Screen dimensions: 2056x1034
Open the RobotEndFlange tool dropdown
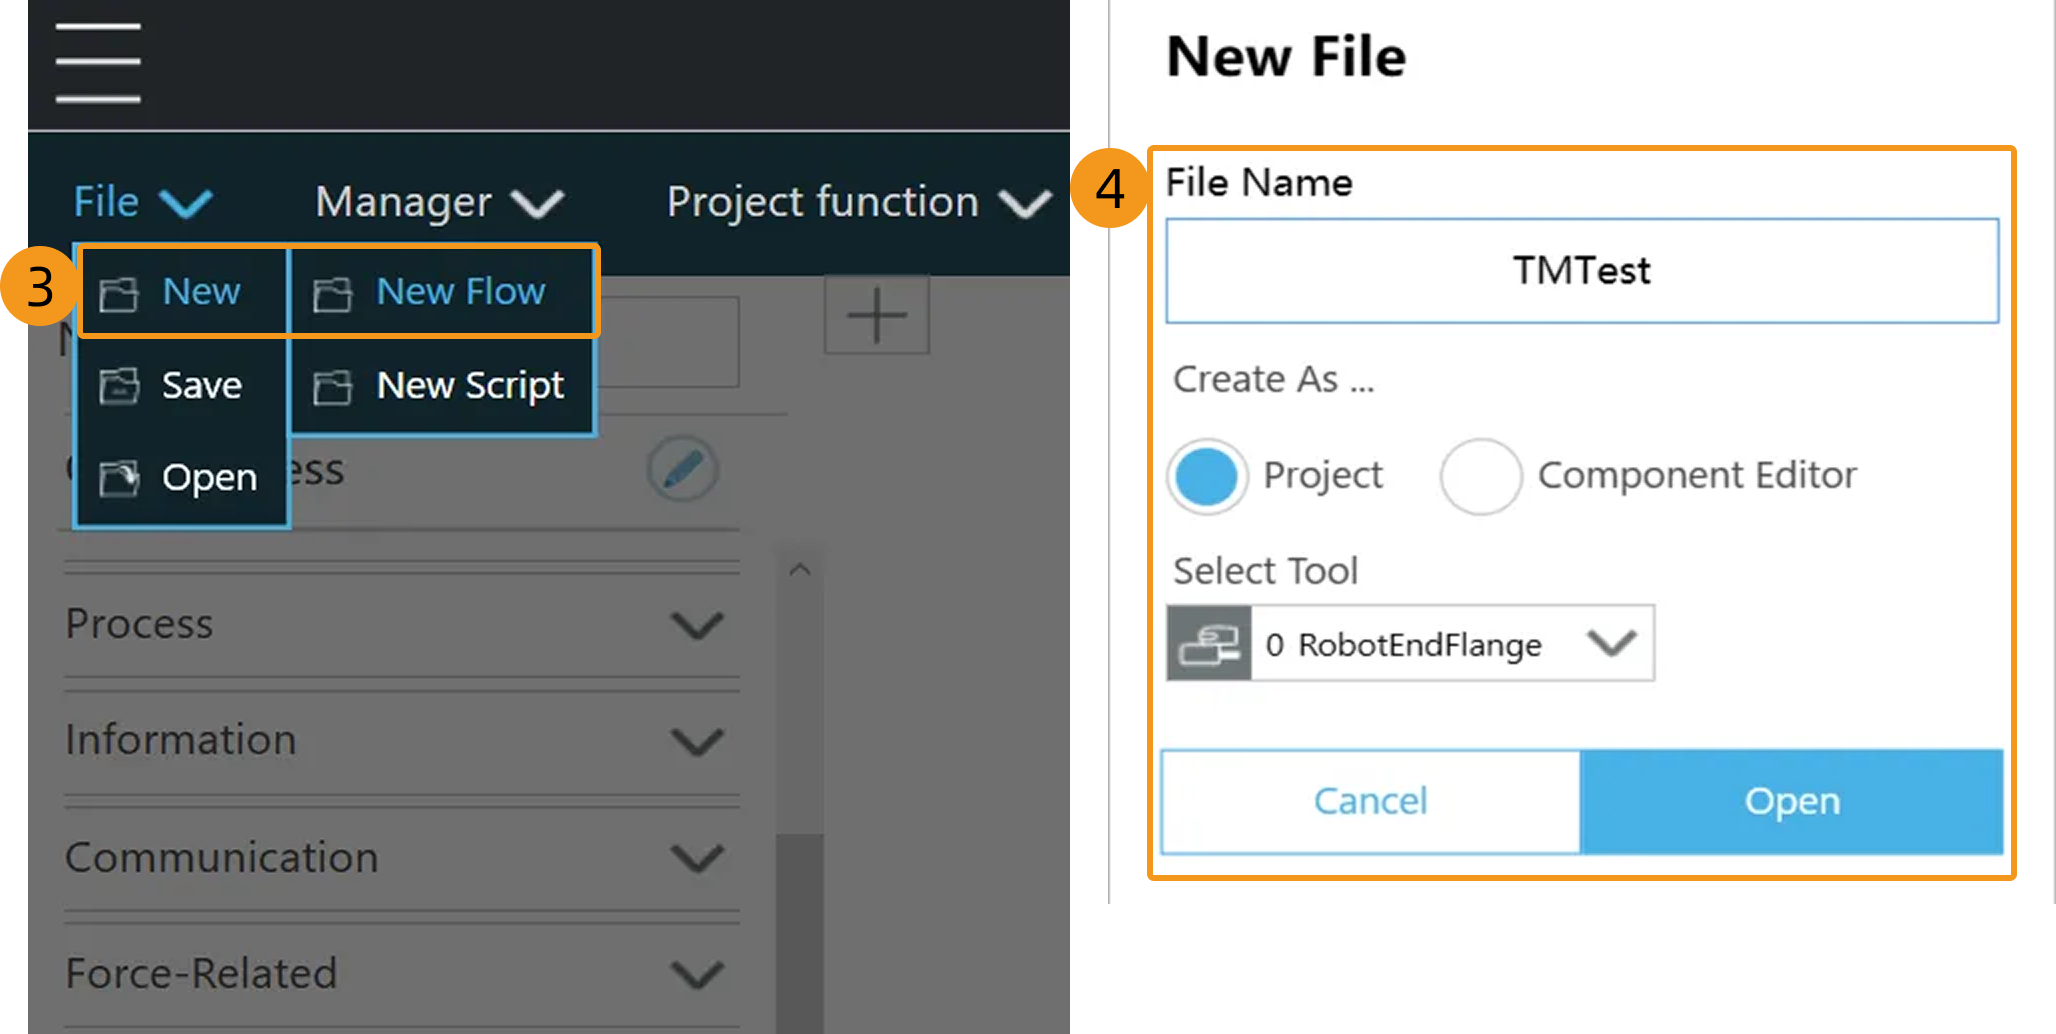tap(1611, 643)
